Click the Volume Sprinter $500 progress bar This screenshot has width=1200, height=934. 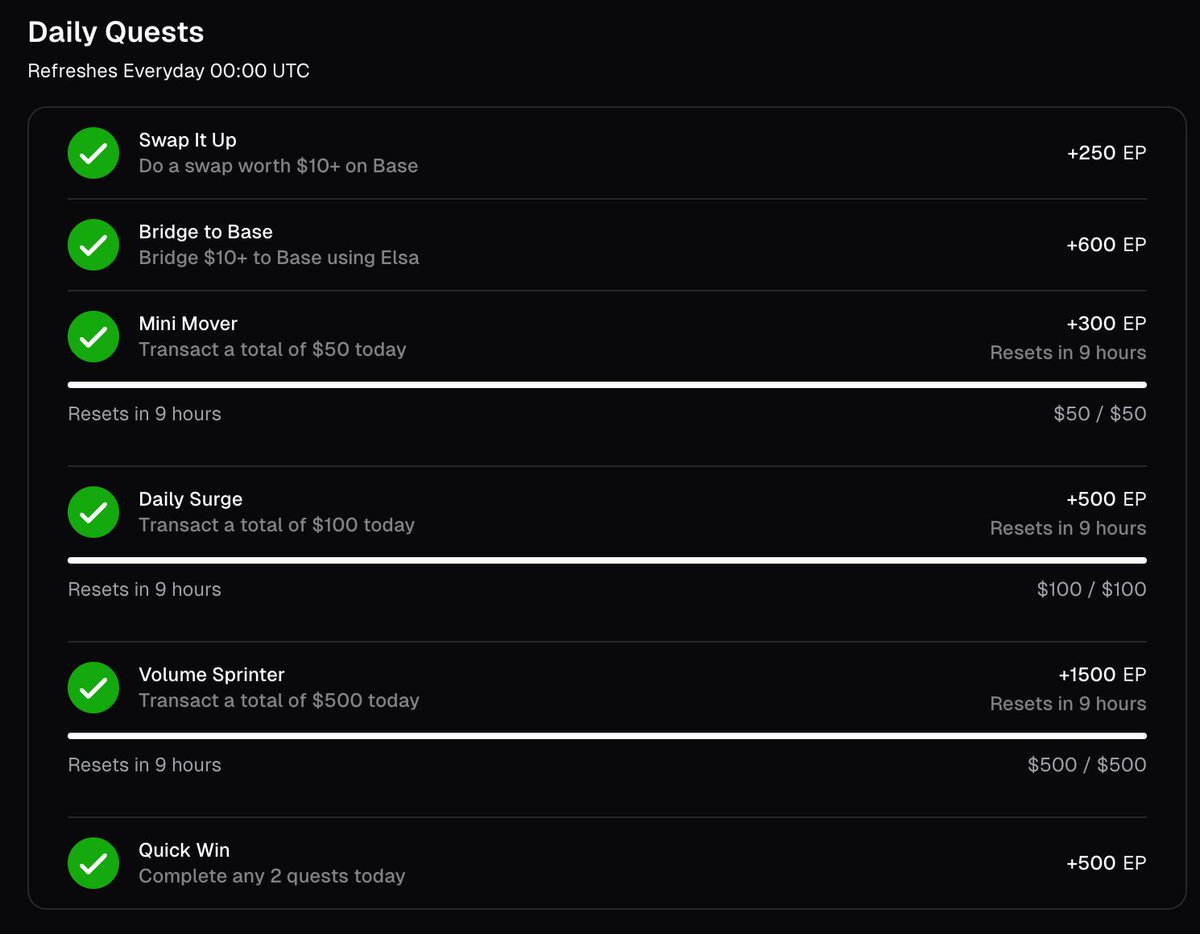click(607, 736)
